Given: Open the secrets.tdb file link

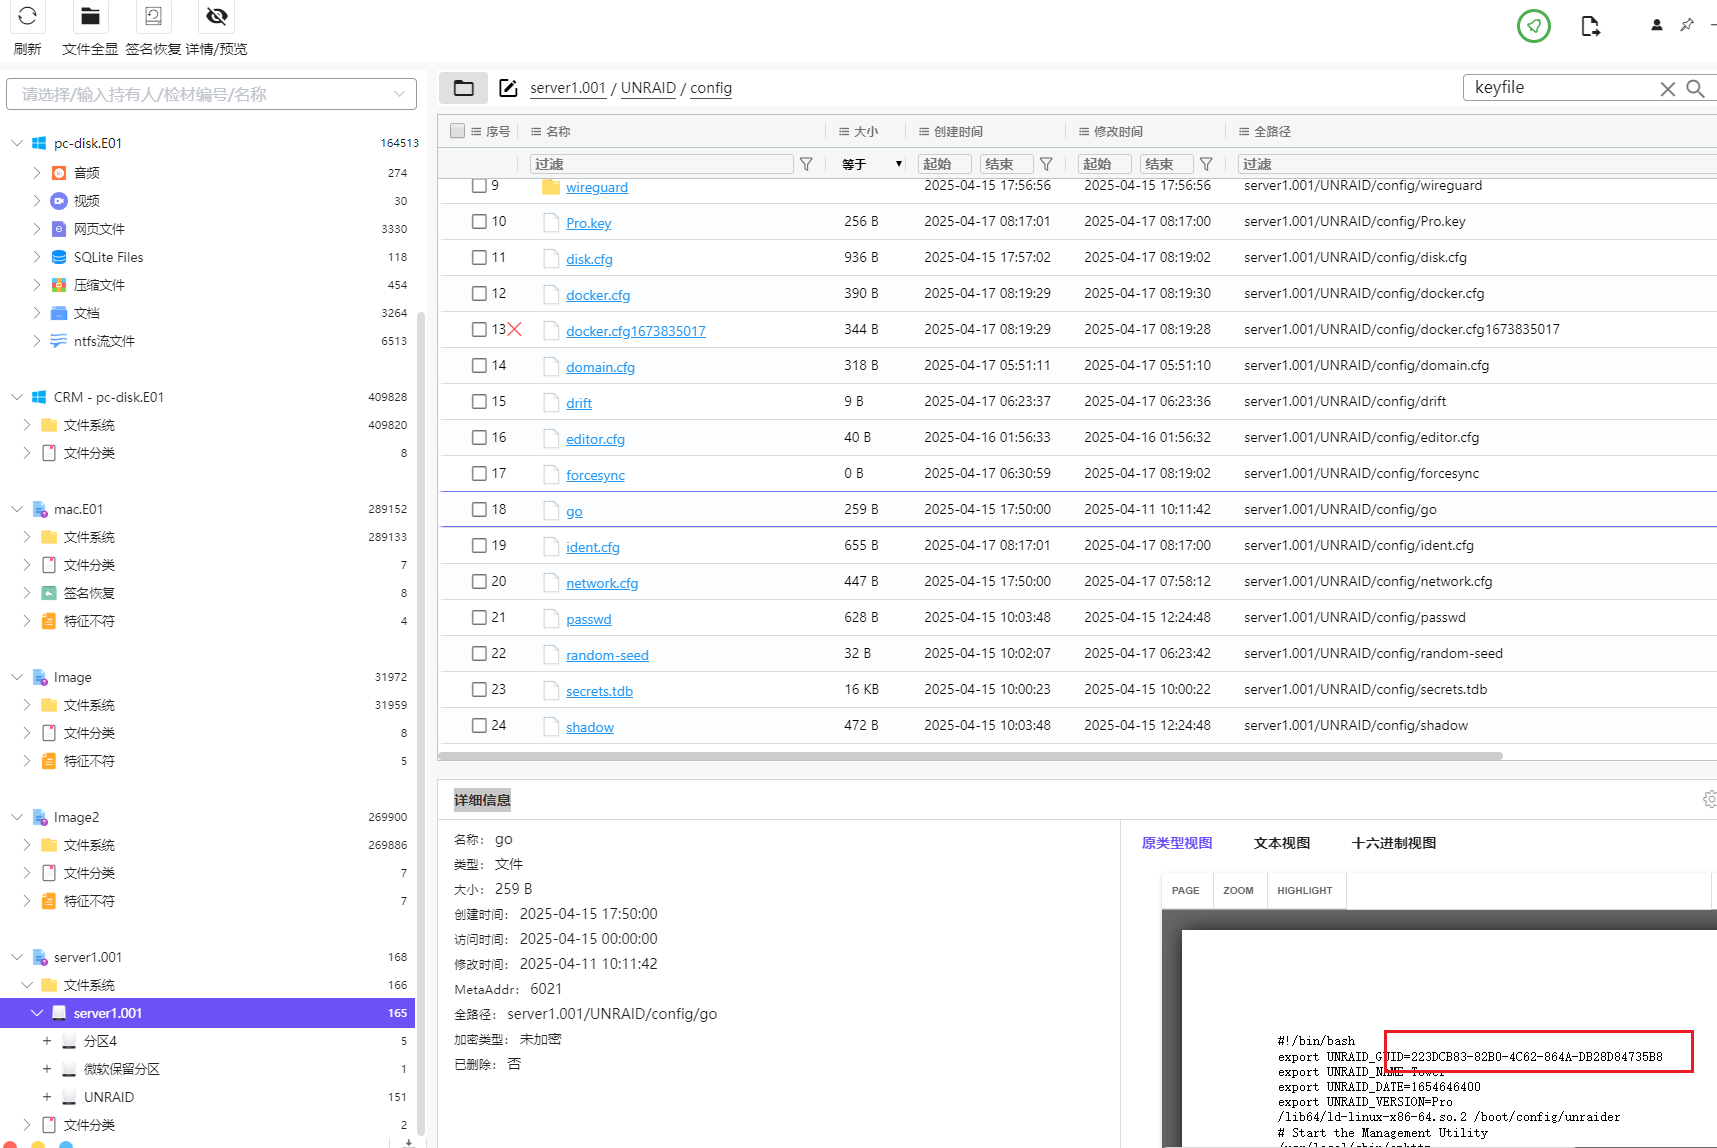Looking at the screenshot, I should pos(600,691).
